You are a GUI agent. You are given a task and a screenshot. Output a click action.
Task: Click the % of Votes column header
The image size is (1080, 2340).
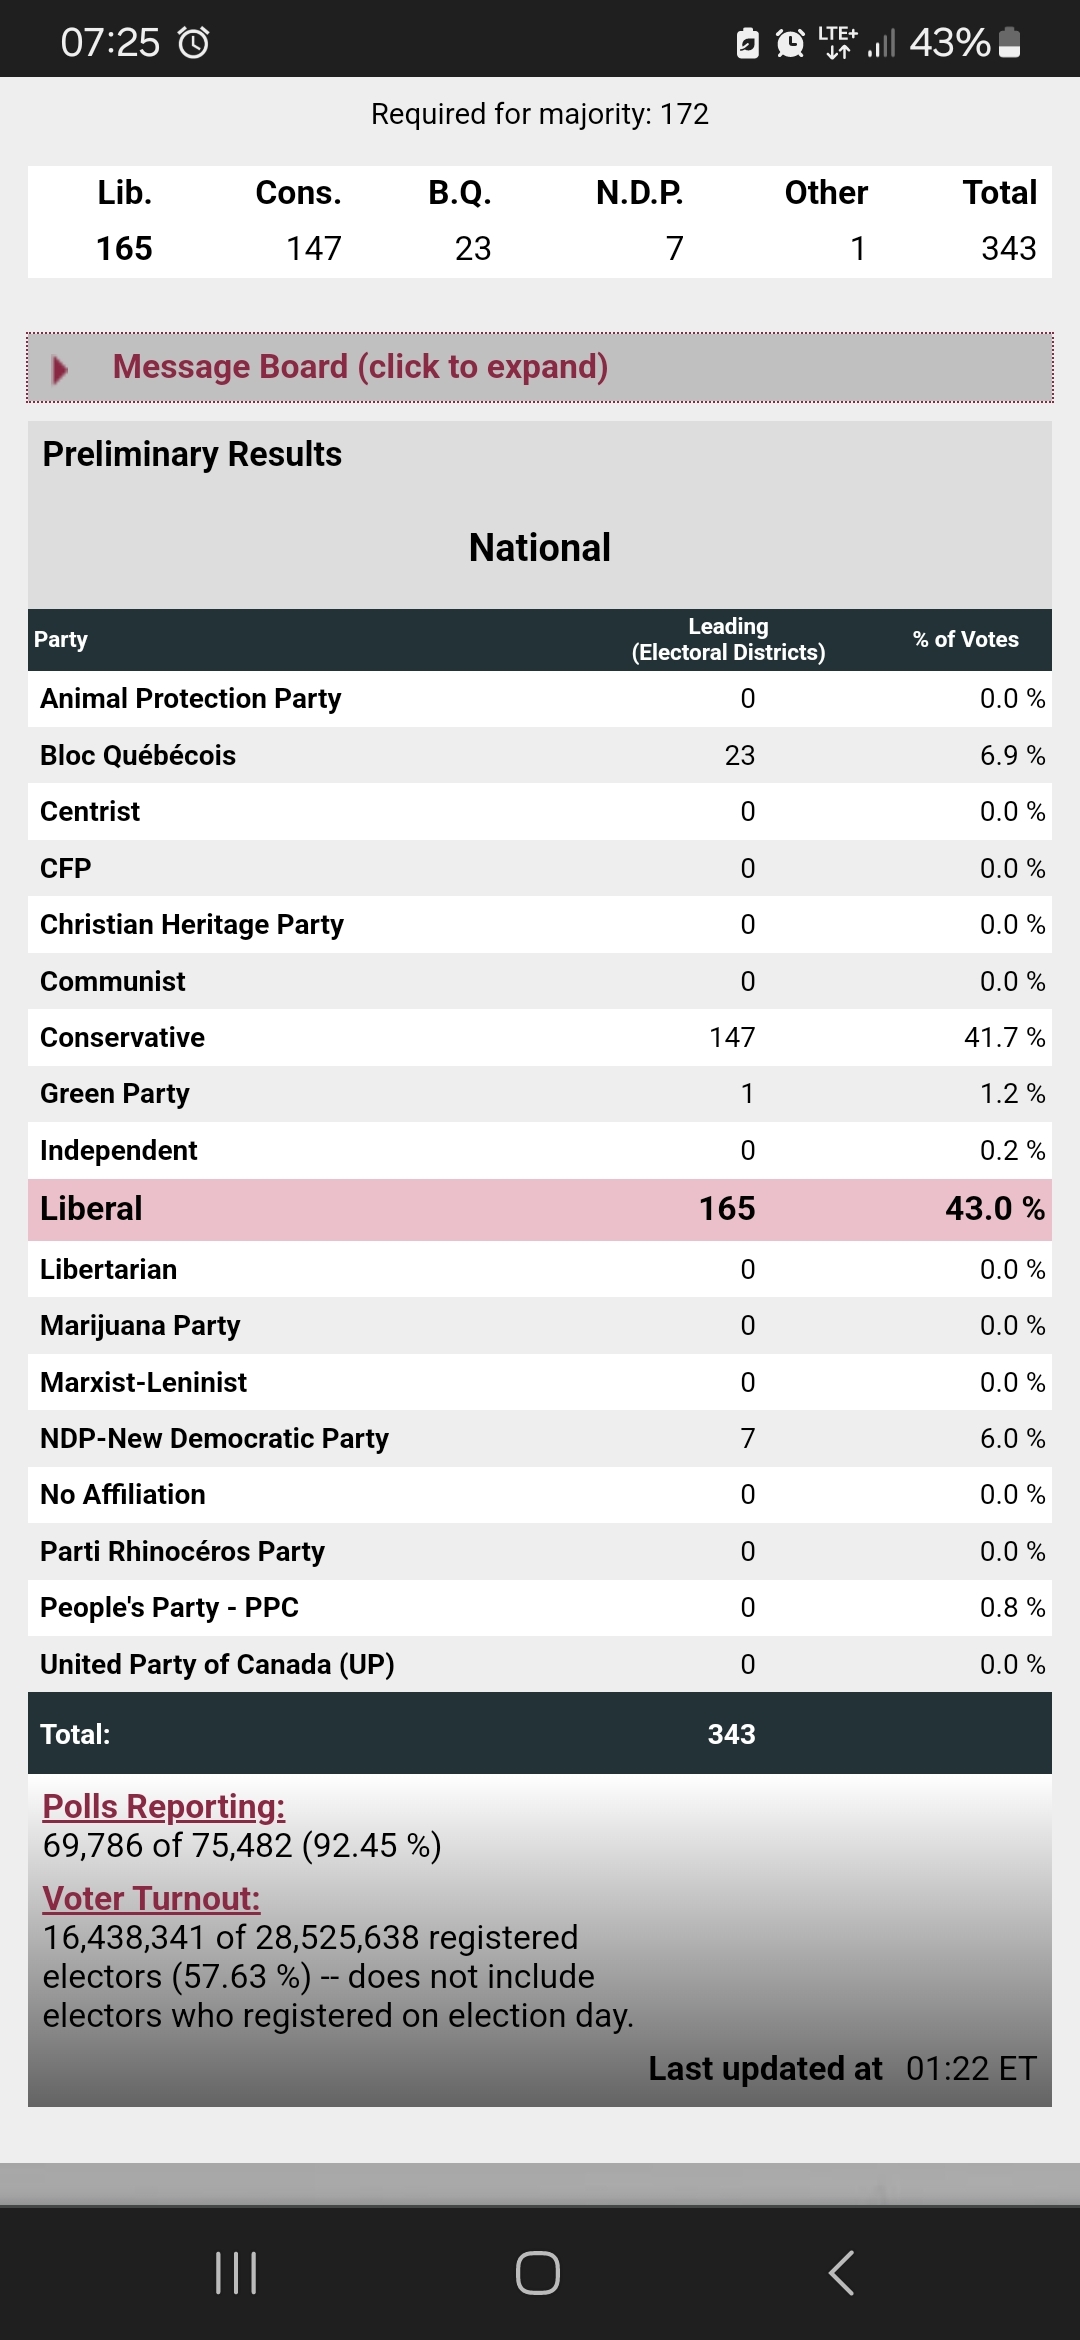click(x=965, y=639)
